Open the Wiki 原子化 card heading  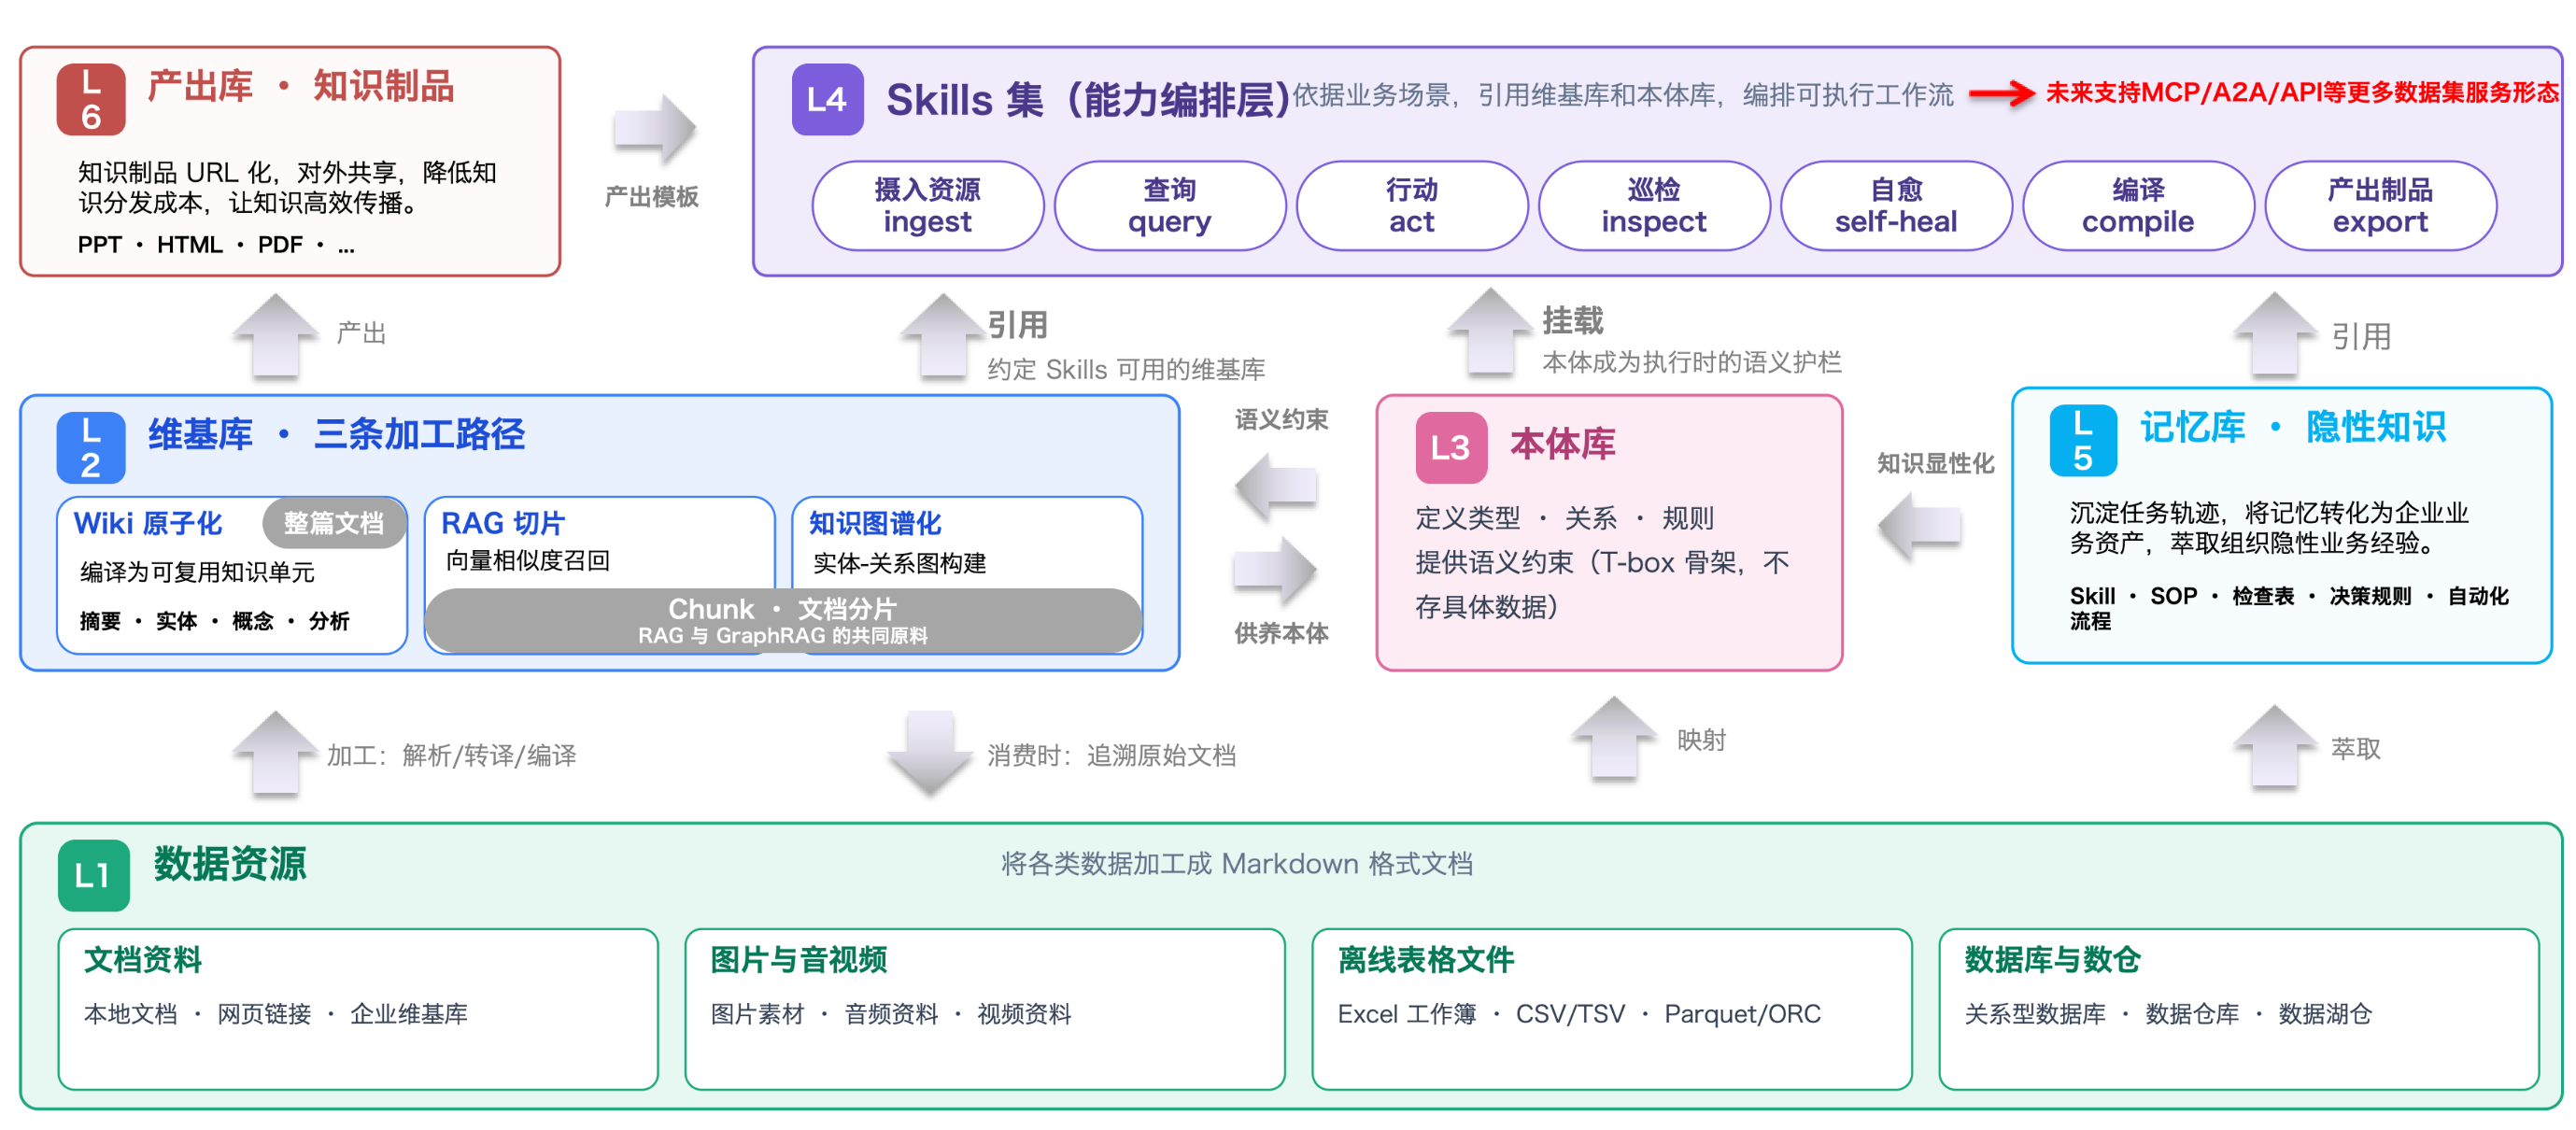148,523
